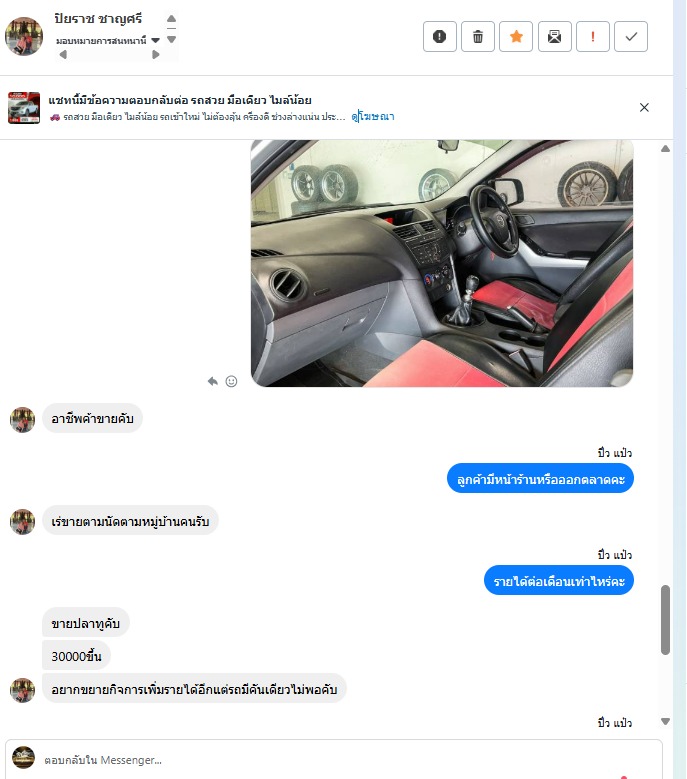This screenshot has height=779, width=687.
Task: Open the ดูโฆษณา link
Action: (x=373, y=117)
